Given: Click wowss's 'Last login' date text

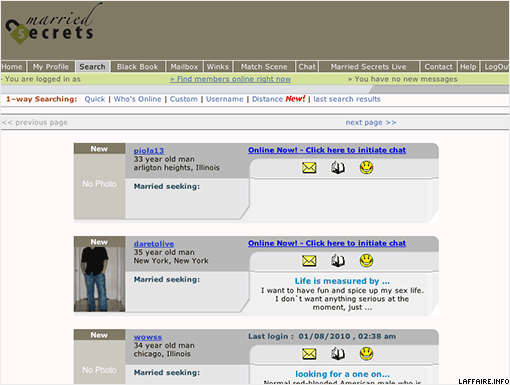Looking at the screenshot, I should tap(322, 336).
